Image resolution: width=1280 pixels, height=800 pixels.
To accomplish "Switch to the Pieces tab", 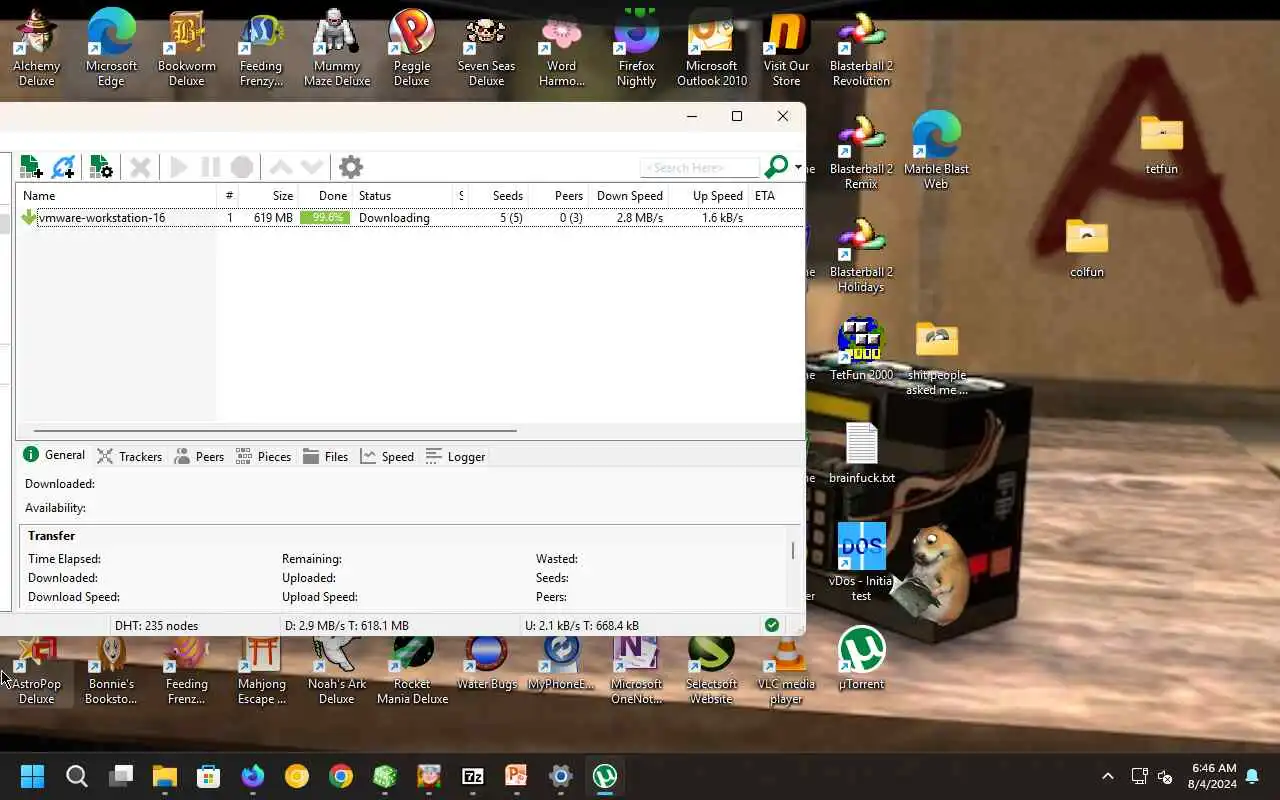I will [263, 456].
